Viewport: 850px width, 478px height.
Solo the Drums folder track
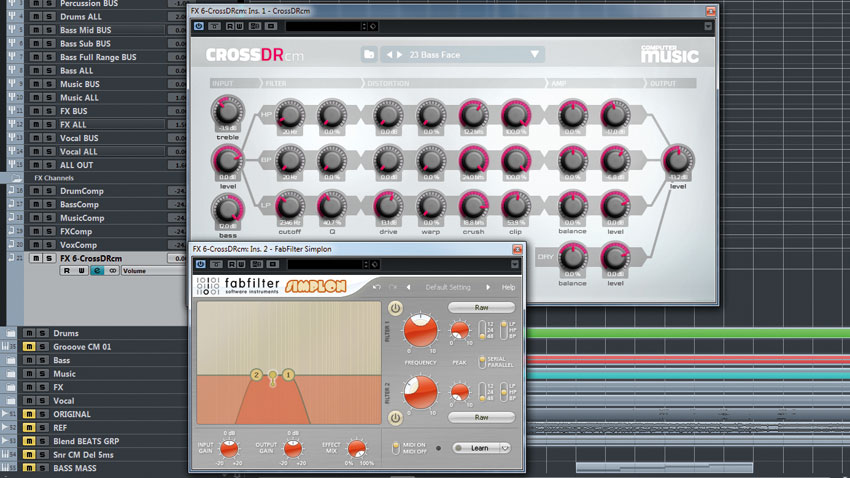pos(42,333)
